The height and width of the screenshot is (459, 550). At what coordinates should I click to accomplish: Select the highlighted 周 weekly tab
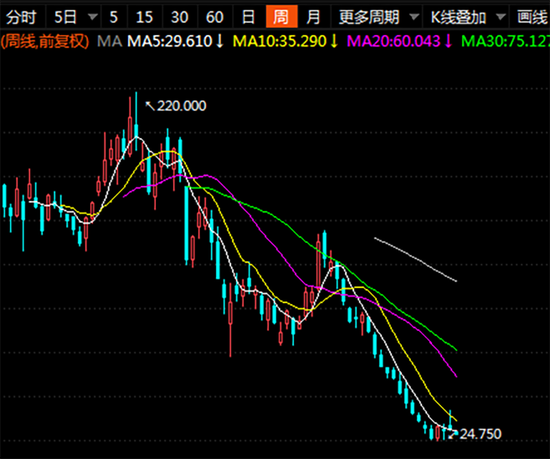[281, 17]
